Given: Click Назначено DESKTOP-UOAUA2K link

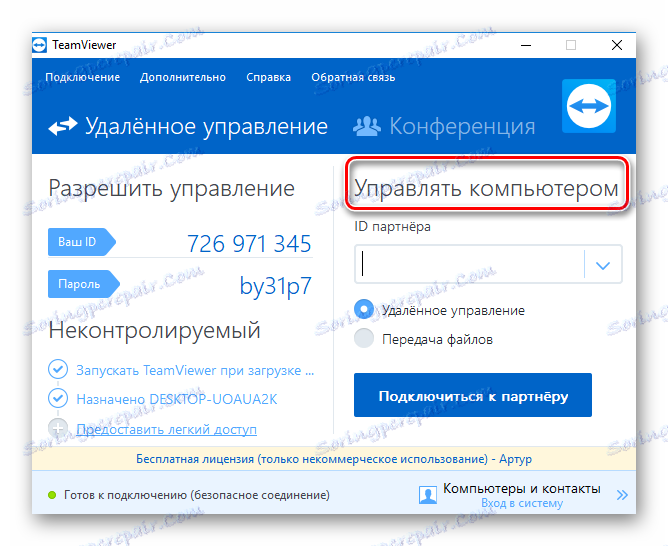Looking at the screenshot, I should [x=176, y=399].
